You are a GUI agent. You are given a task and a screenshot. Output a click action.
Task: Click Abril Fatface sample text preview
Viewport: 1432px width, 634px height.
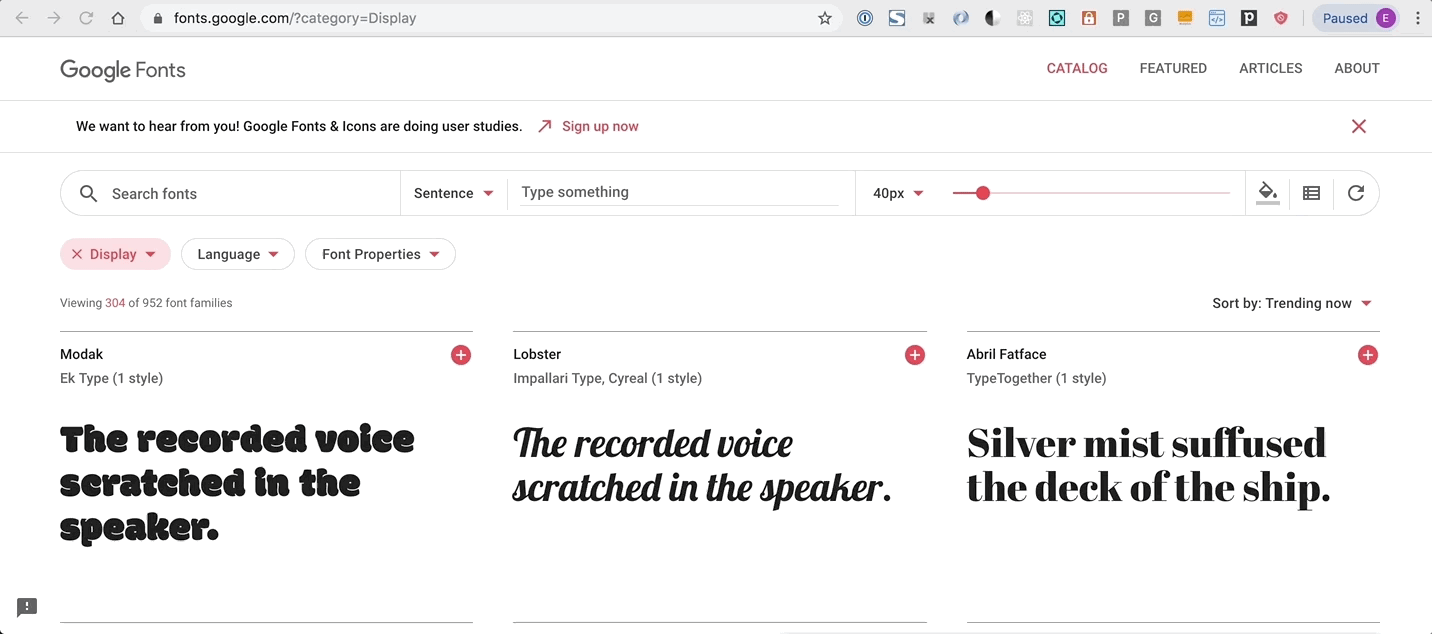point(1149,466)
